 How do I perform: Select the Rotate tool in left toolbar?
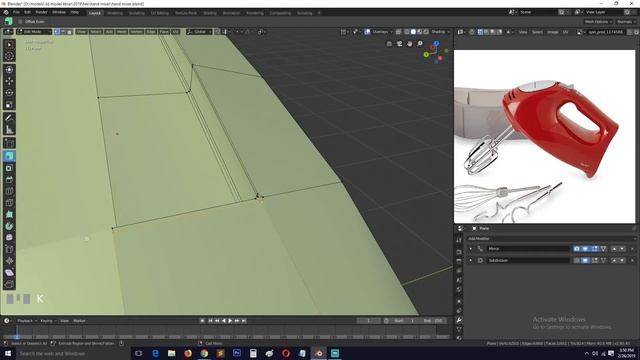(9, 93)
